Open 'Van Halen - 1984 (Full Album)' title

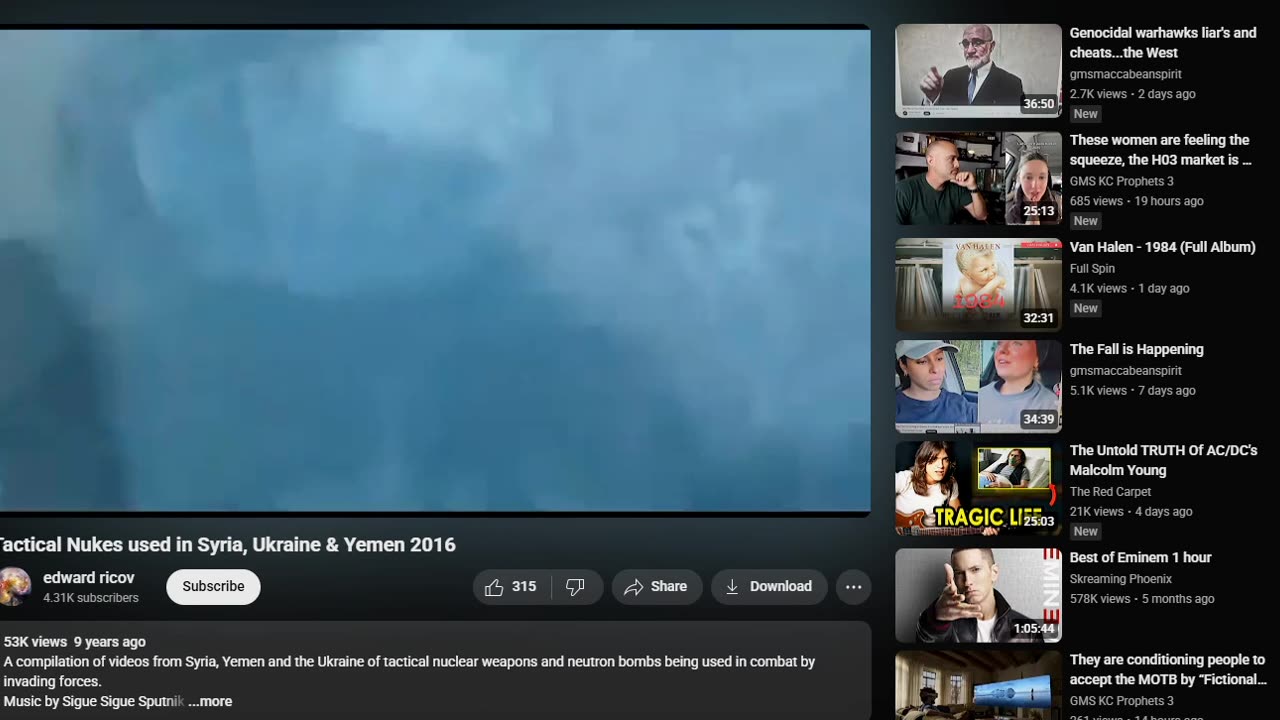click(1162, 247)
